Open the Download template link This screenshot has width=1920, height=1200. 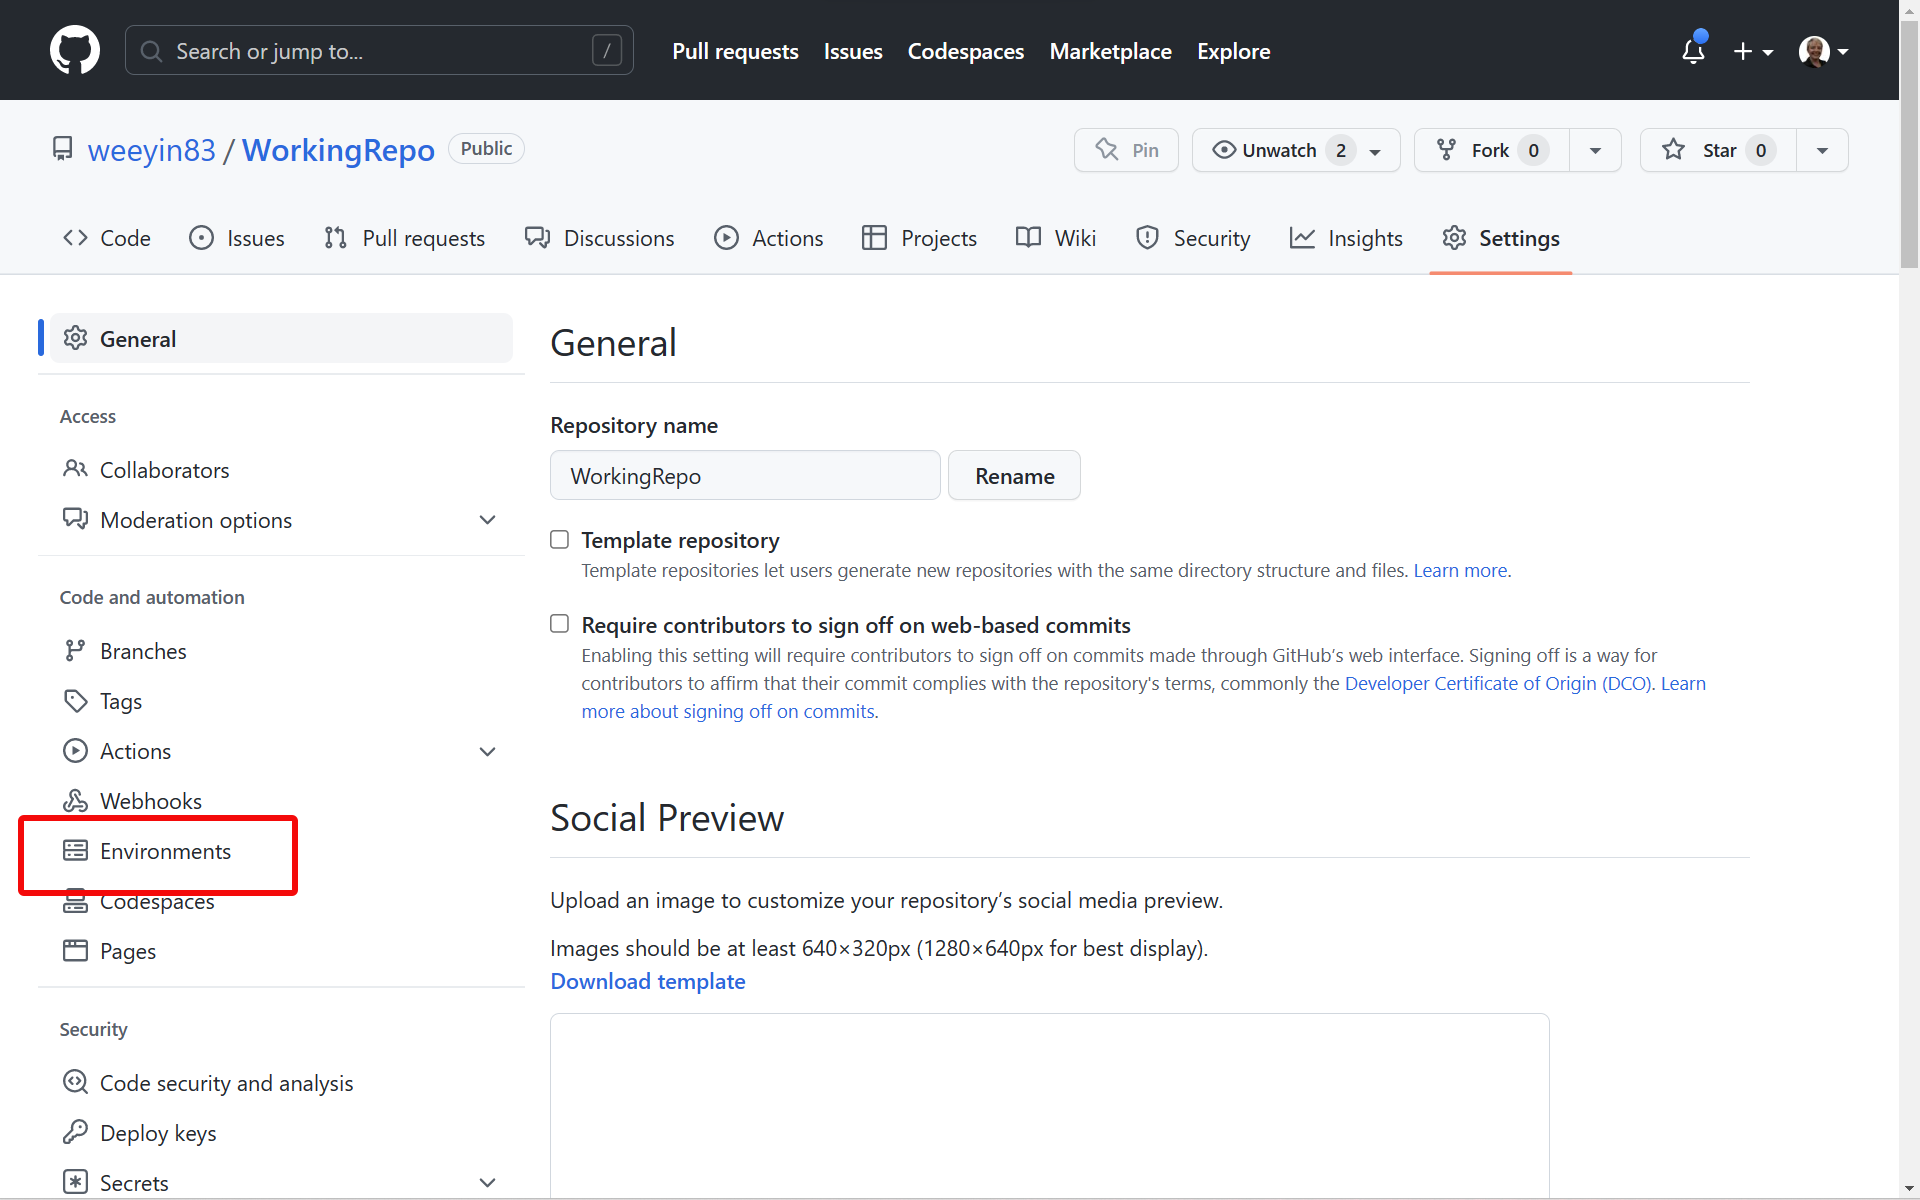[647, 981]
